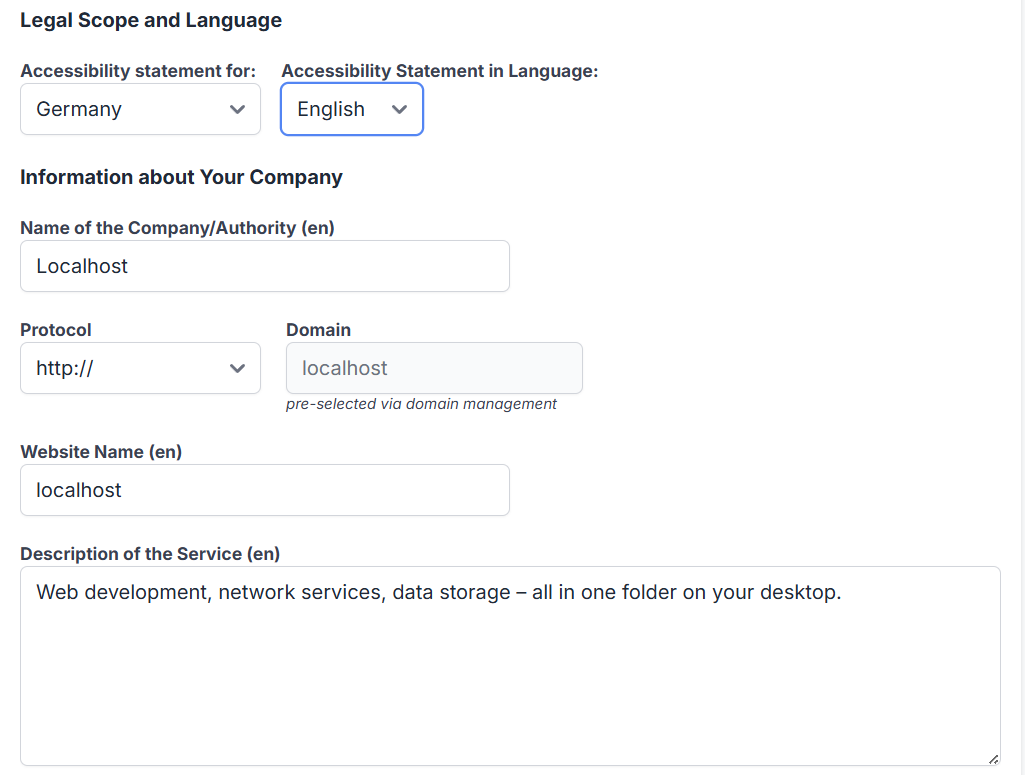Open the language dropdown showing English
This screenshot has width=1025, height=775.
tap(351, 109)
